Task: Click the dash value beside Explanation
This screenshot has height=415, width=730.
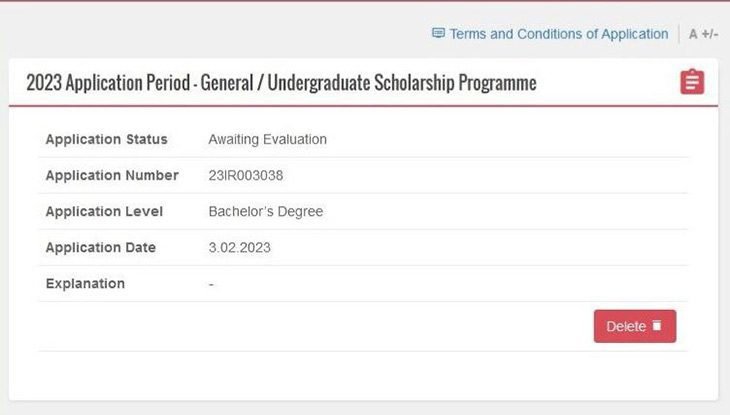Action: tap(211, 284)
